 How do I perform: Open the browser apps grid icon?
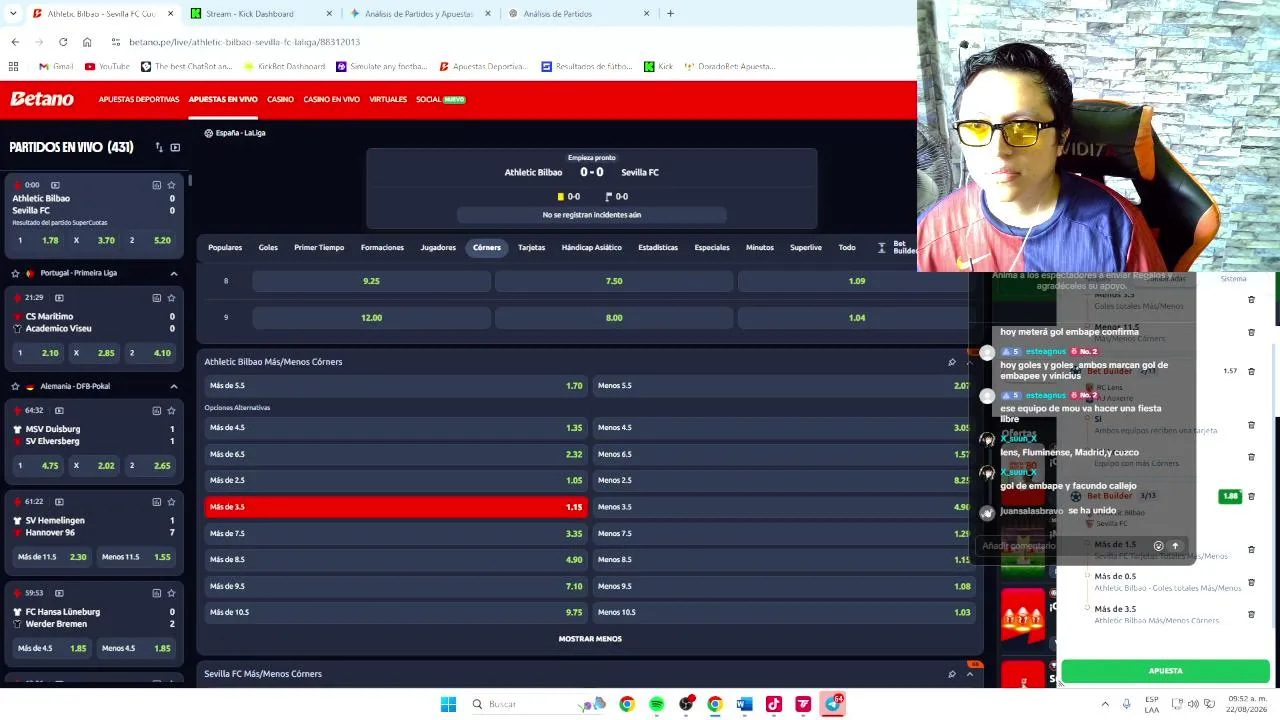click(14, 67)
